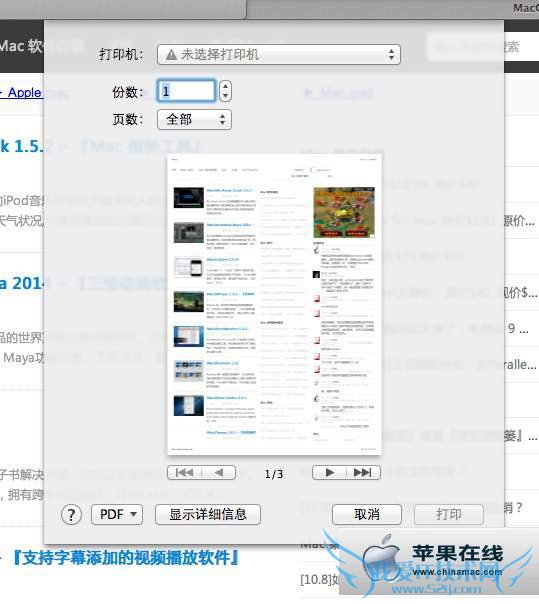Viewport: 539px width, 604px height.
Task: Jump to last preview page
Action: pyautogui.click(x=363, y=472)
